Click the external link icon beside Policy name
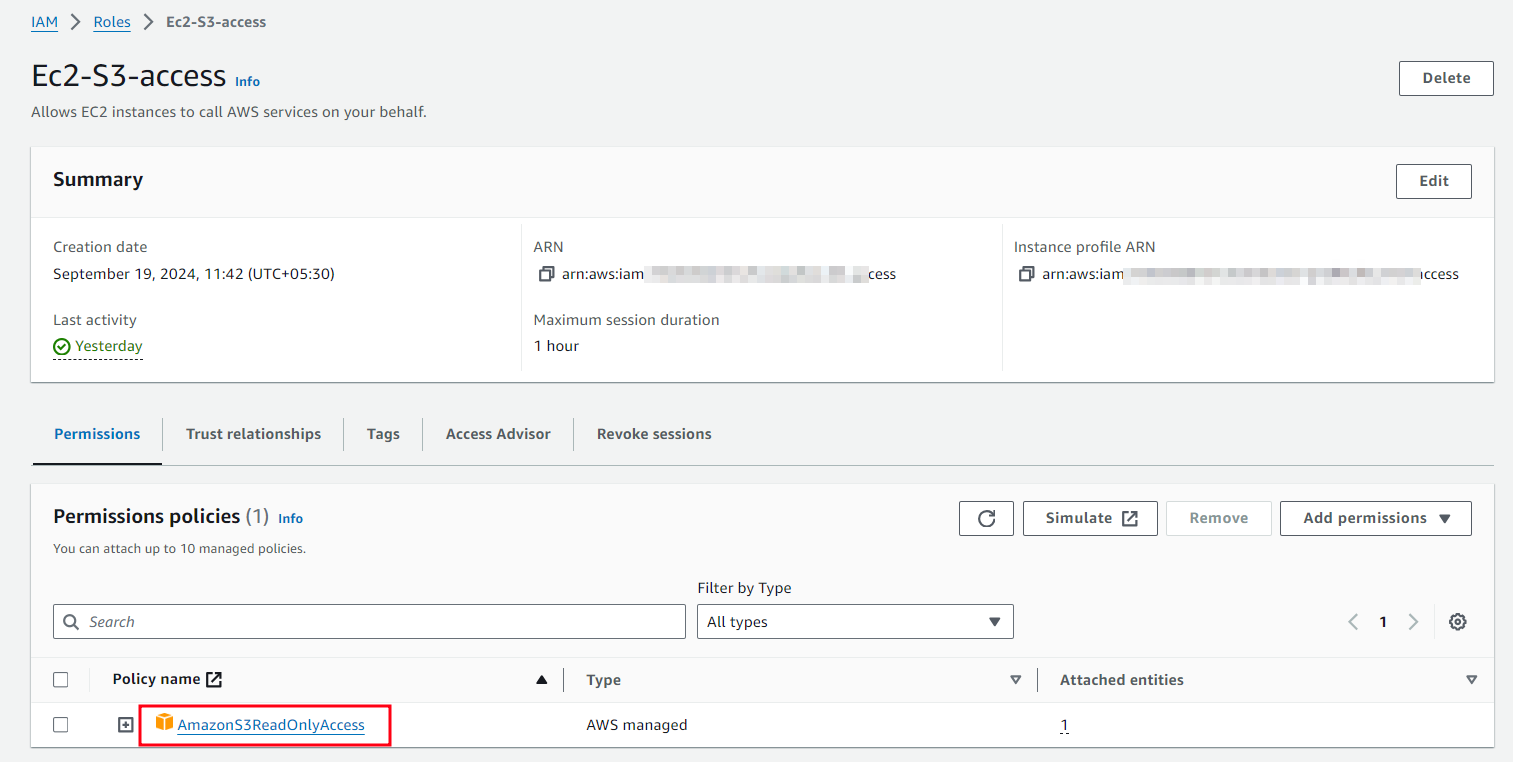This screenshot has width=1513, height=762. 214,679
